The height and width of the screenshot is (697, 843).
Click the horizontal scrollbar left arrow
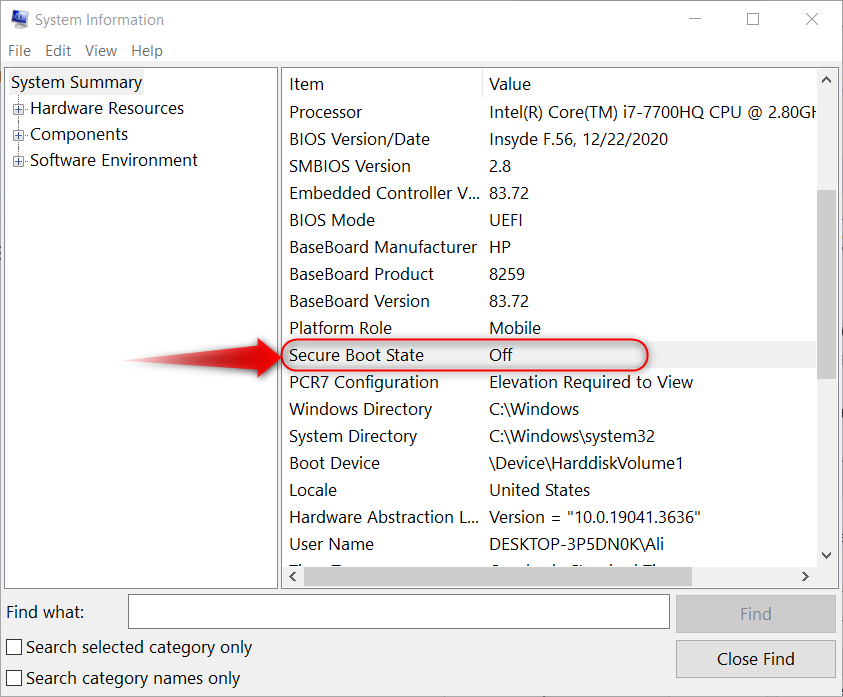pos(294,577)
